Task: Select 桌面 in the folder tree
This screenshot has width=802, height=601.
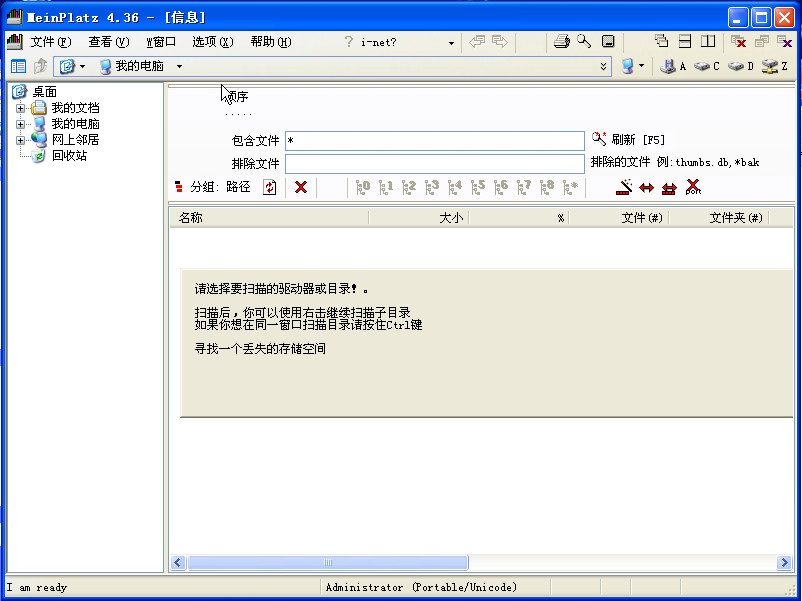Action: click(44, 92)
